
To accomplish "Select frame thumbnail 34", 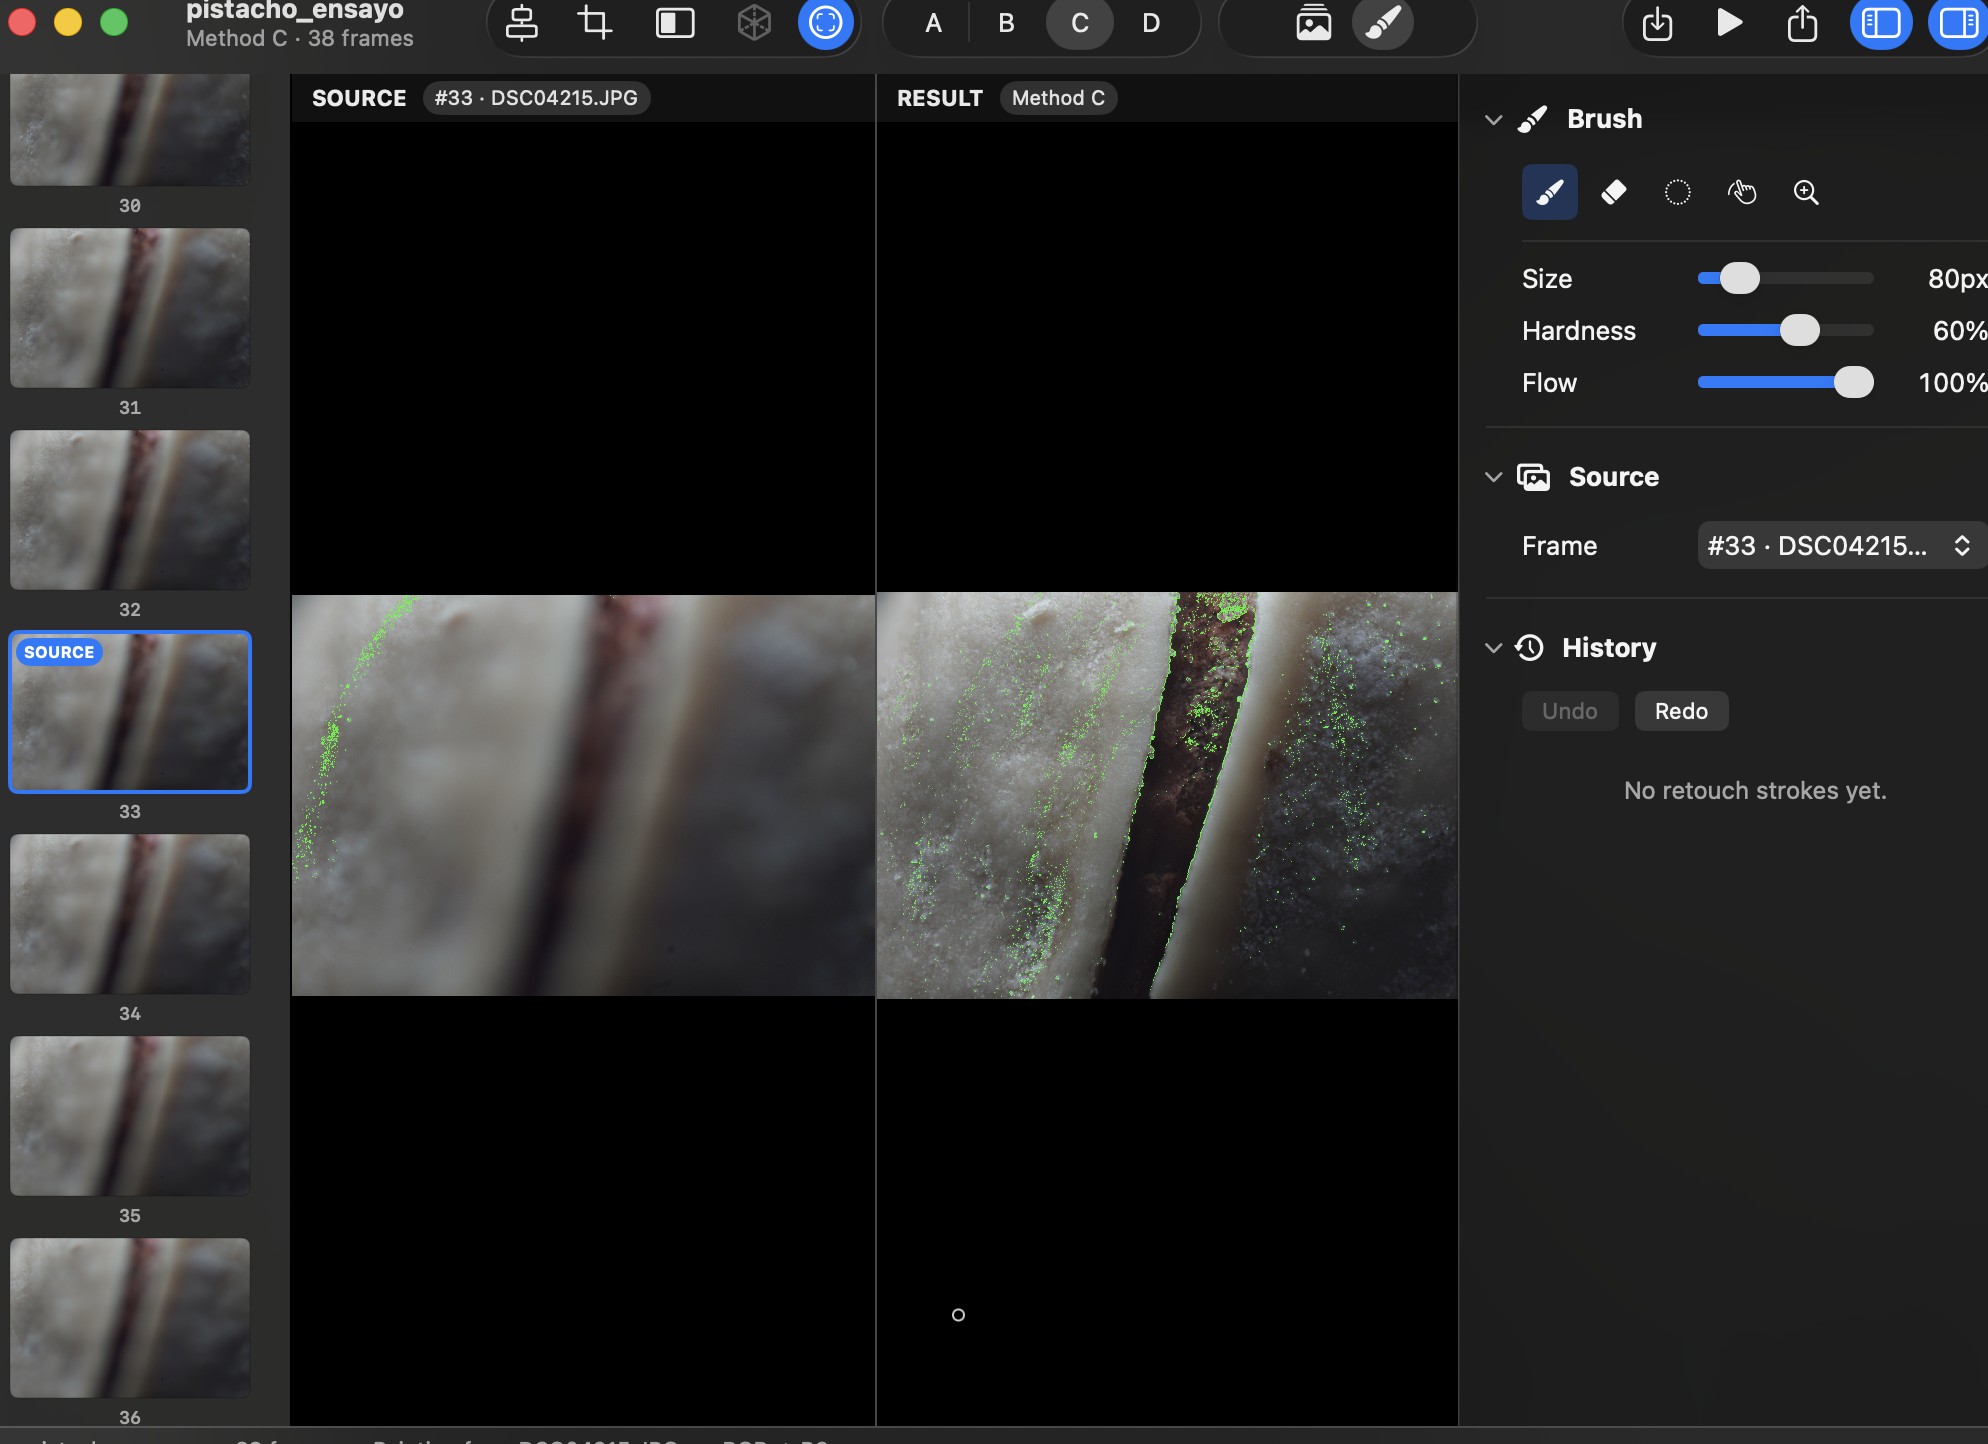I will point(130,914).
